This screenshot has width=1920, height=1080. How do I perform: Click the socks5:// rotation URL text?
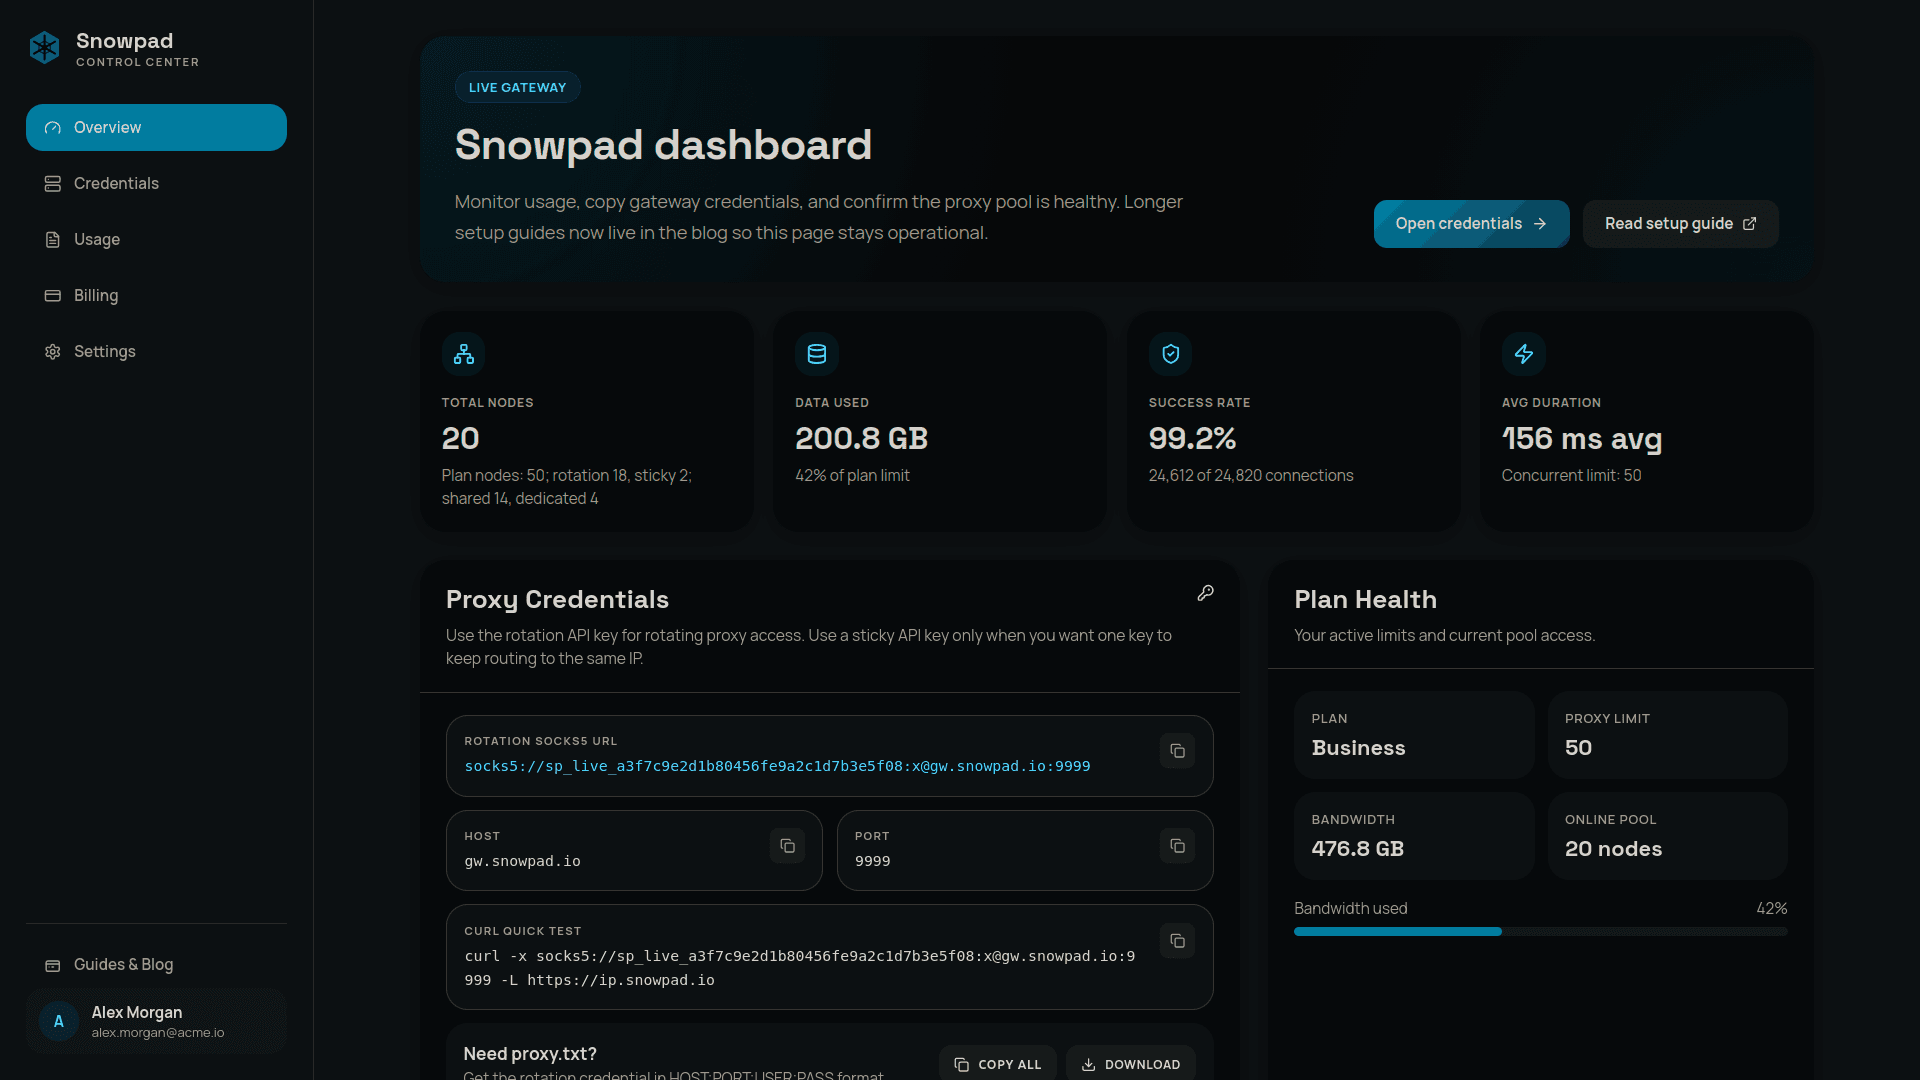(777, 766)
